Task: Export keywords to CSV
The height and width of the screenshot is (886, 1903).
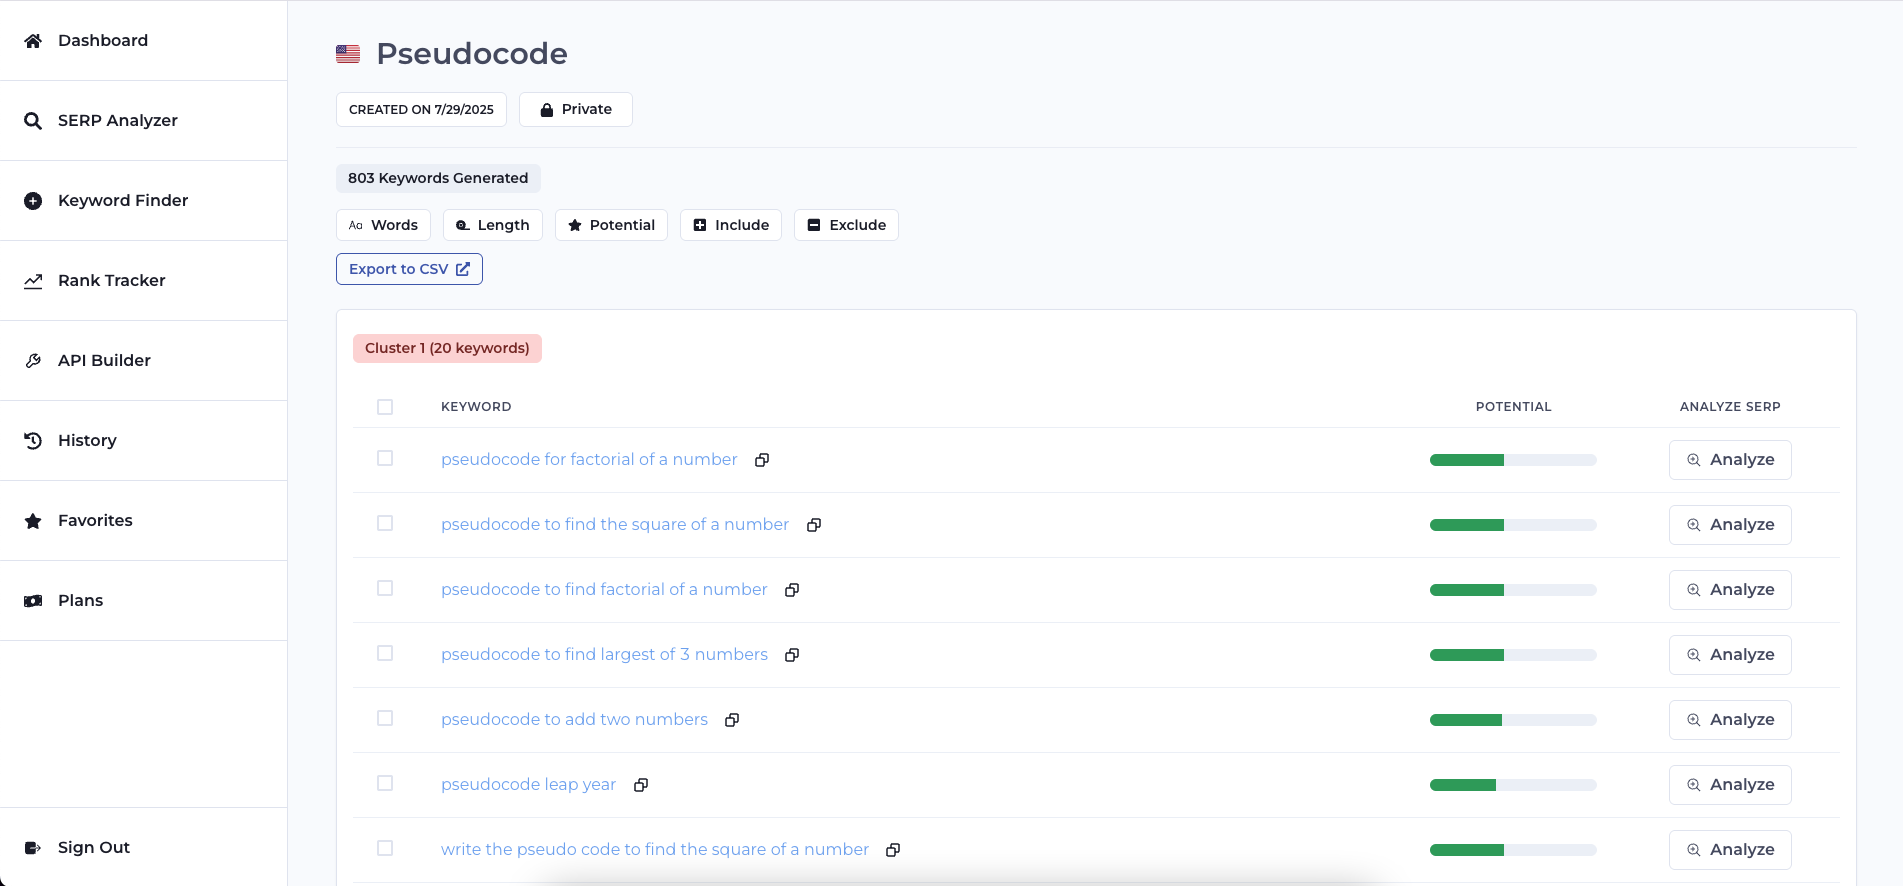Action: tap(409, 269)
